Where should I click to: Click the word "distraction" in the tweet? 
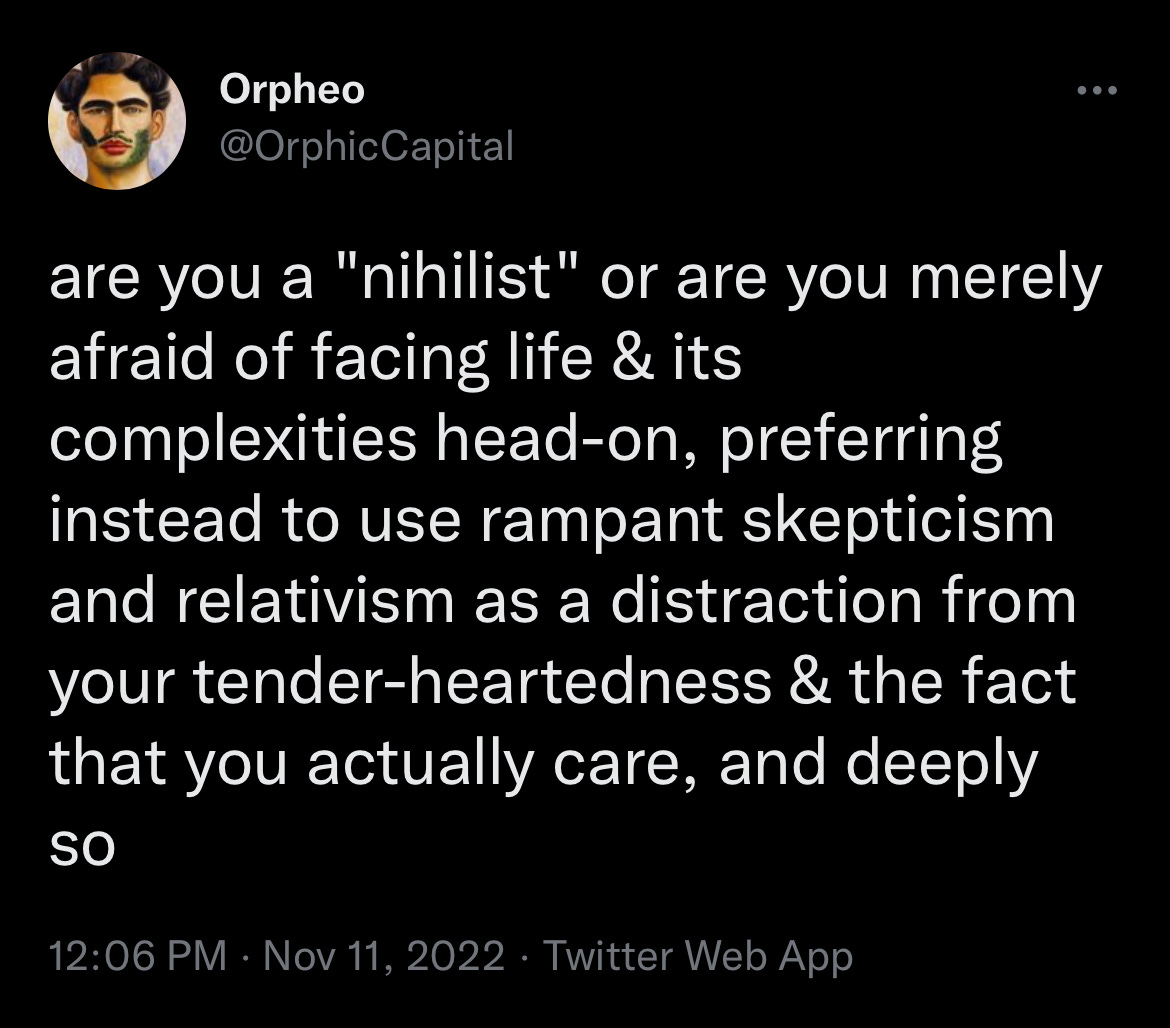(x=766, y=601)
